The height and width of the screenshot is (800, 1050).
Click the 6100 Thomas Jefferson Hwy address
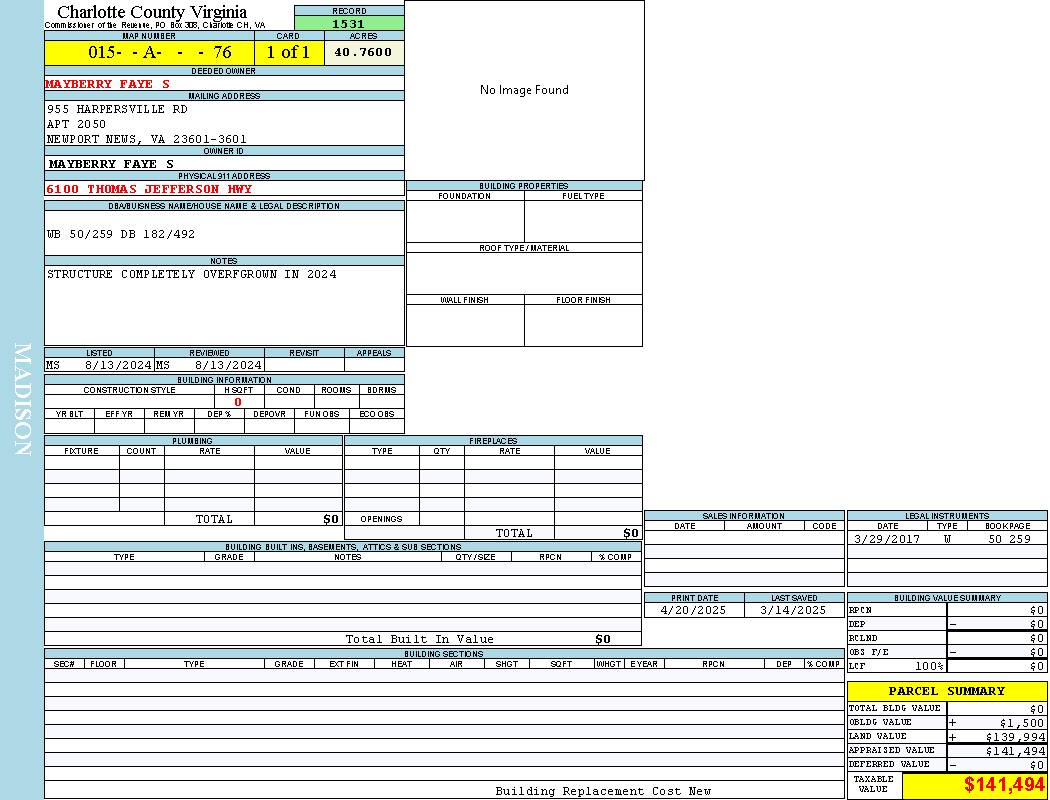149,188
